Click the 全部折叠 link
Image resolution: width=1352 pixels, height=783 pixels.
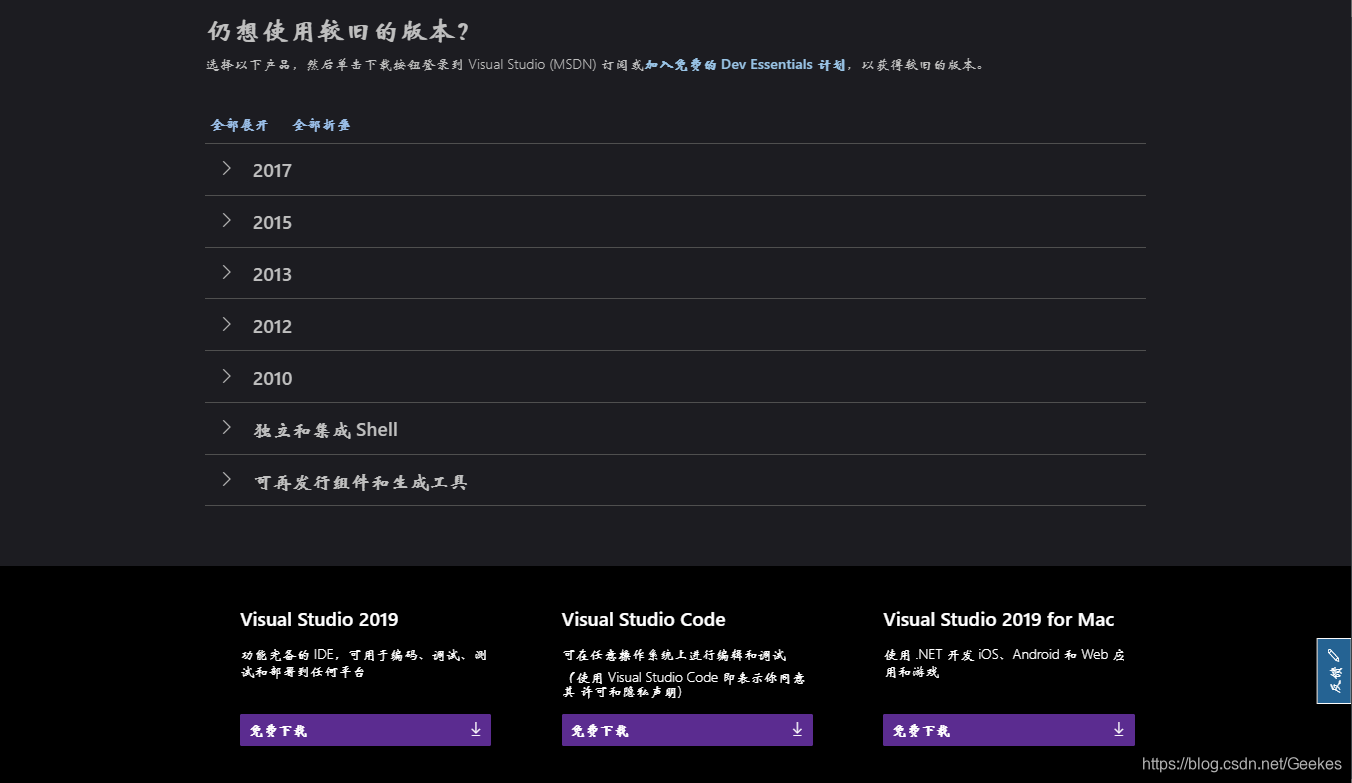[x=322, y=125]
